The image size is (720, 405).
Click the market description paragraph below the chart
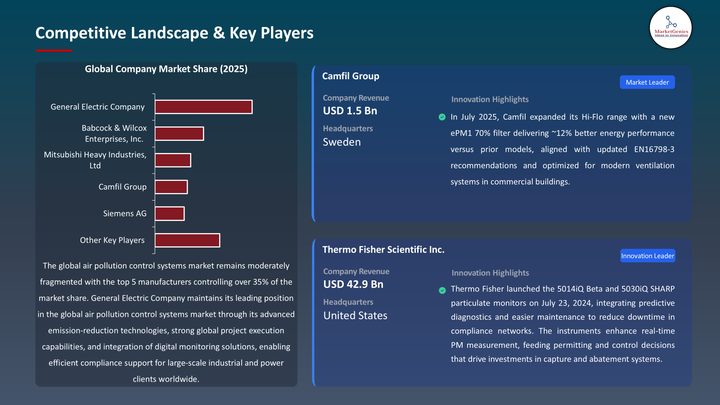tap(167, 322)
